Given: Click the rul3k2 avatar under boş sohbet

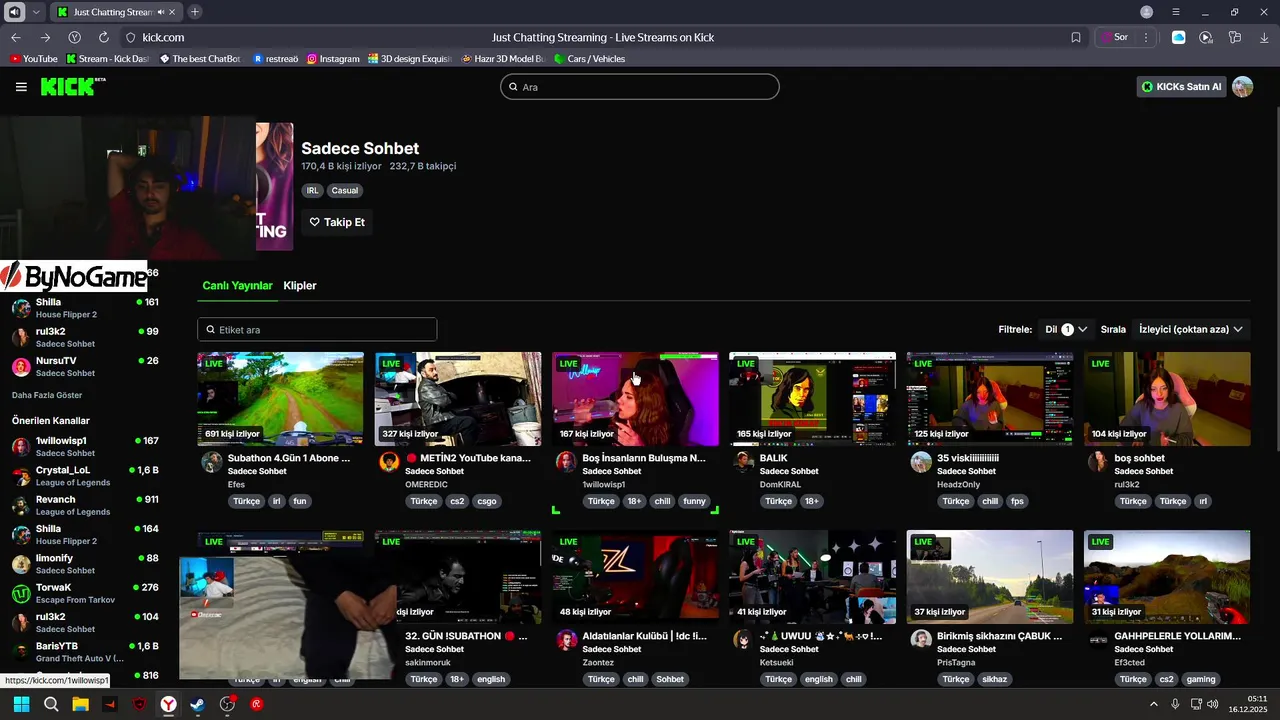Looking at the screenshot, I should tap(1098, 461).
